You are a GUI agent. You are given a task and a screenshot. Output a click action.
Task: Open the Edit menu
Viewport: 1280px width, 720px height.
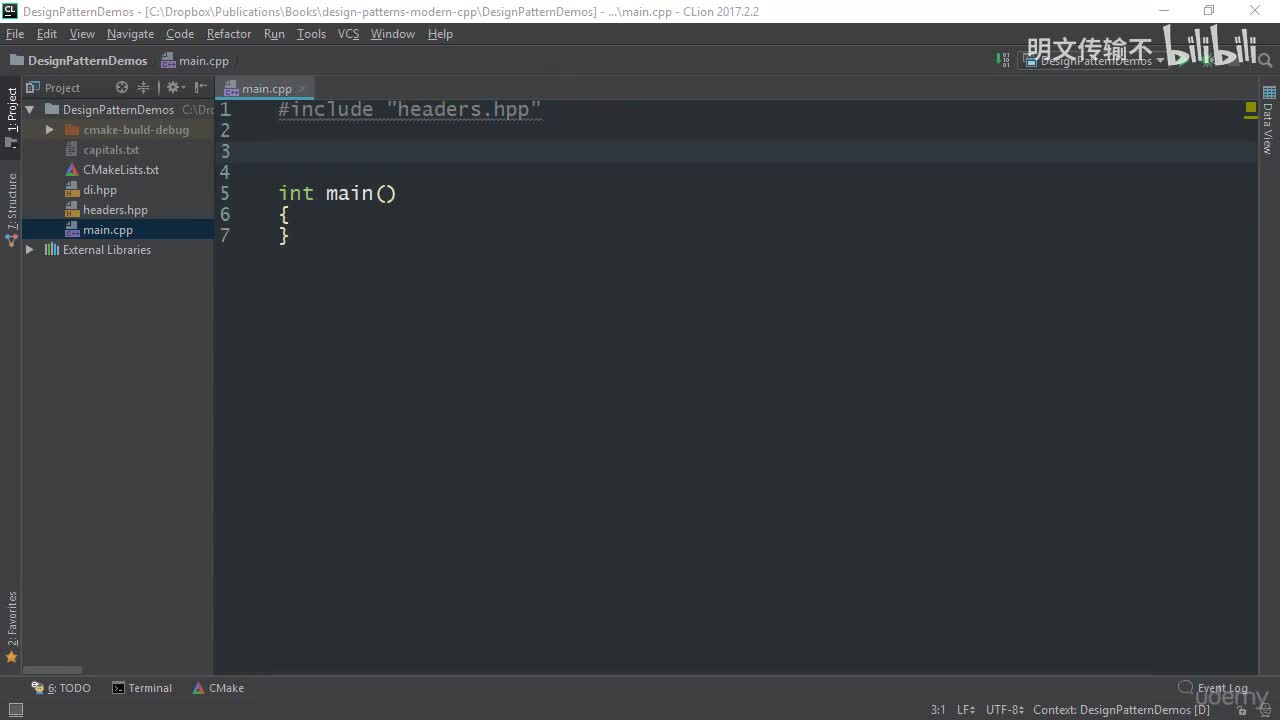[x=47, y=34]
